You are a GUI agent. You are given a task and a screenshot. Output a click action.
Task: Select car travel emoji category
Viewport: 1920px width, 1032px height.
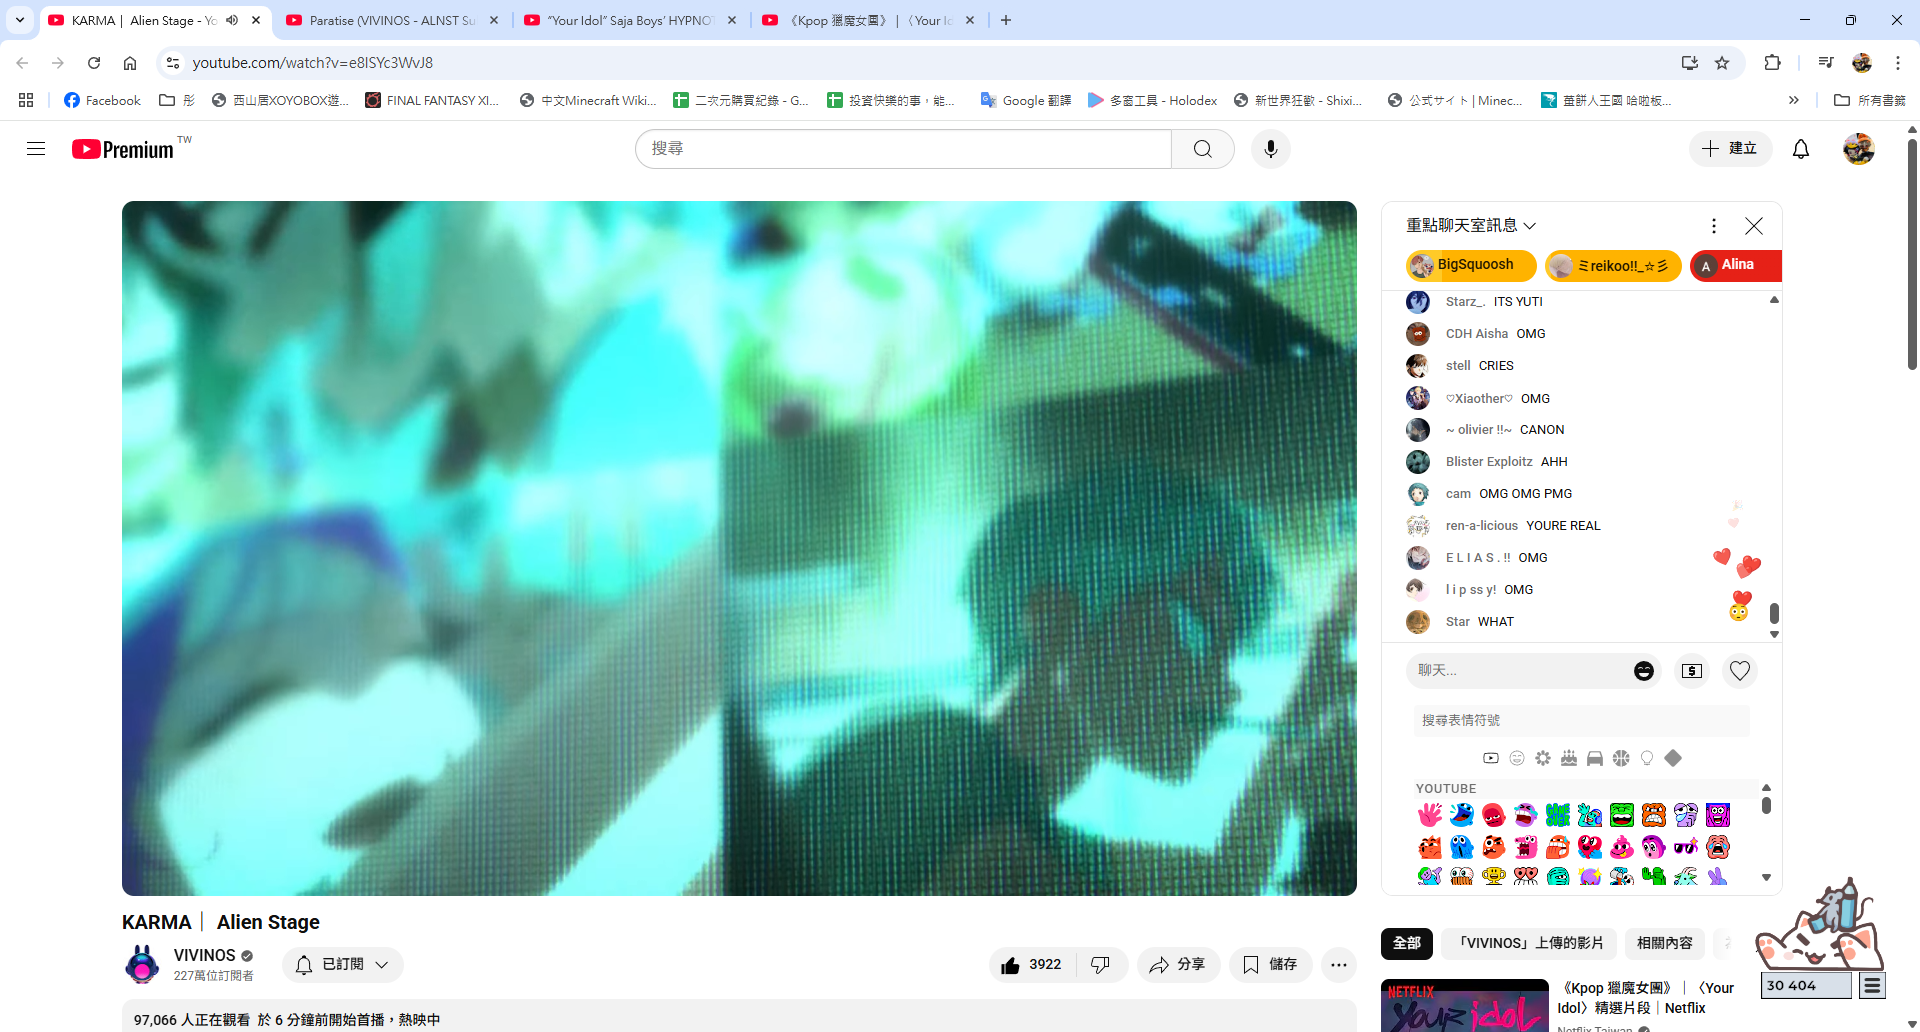coord(1595,758)
